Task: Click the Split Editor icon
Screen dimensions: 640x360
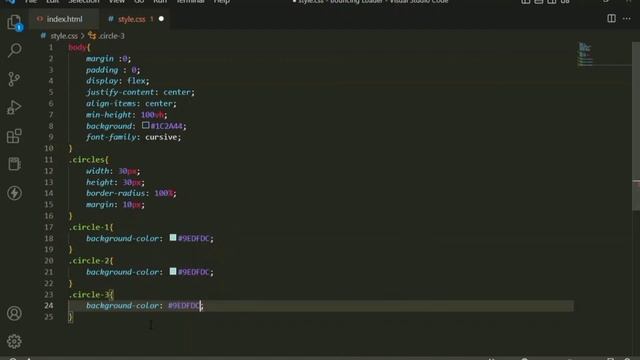Action: 611,18
